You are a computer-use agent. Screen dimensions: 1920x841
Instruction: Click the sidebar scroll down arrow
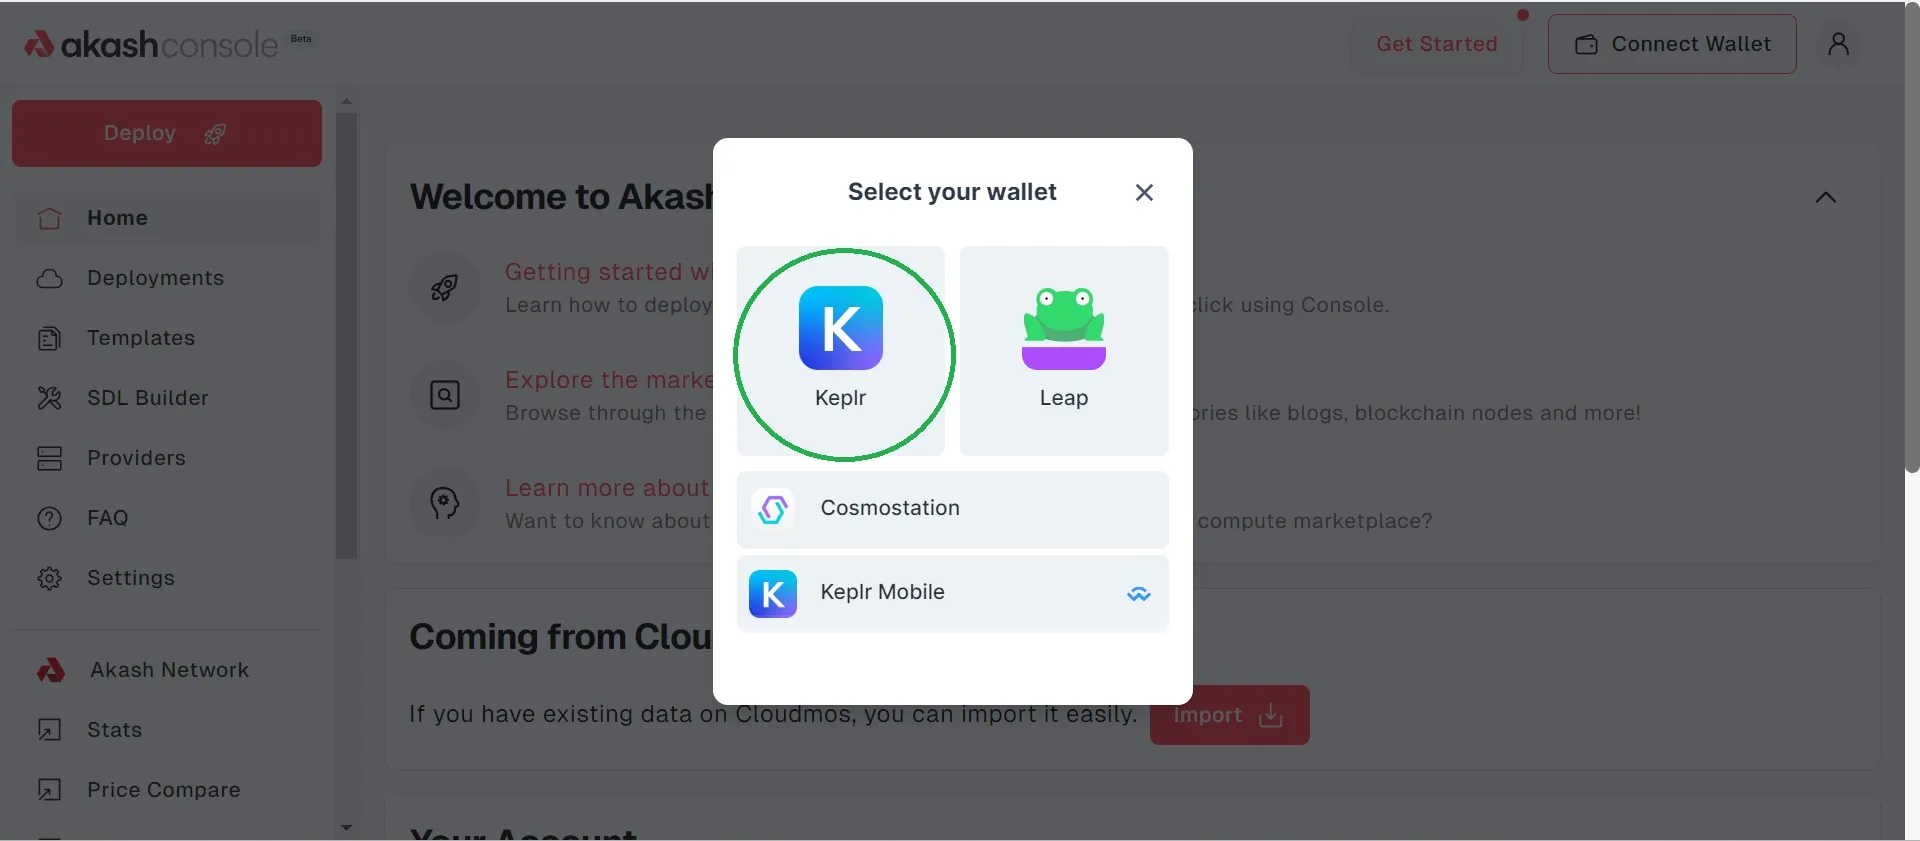pos(346,828)
